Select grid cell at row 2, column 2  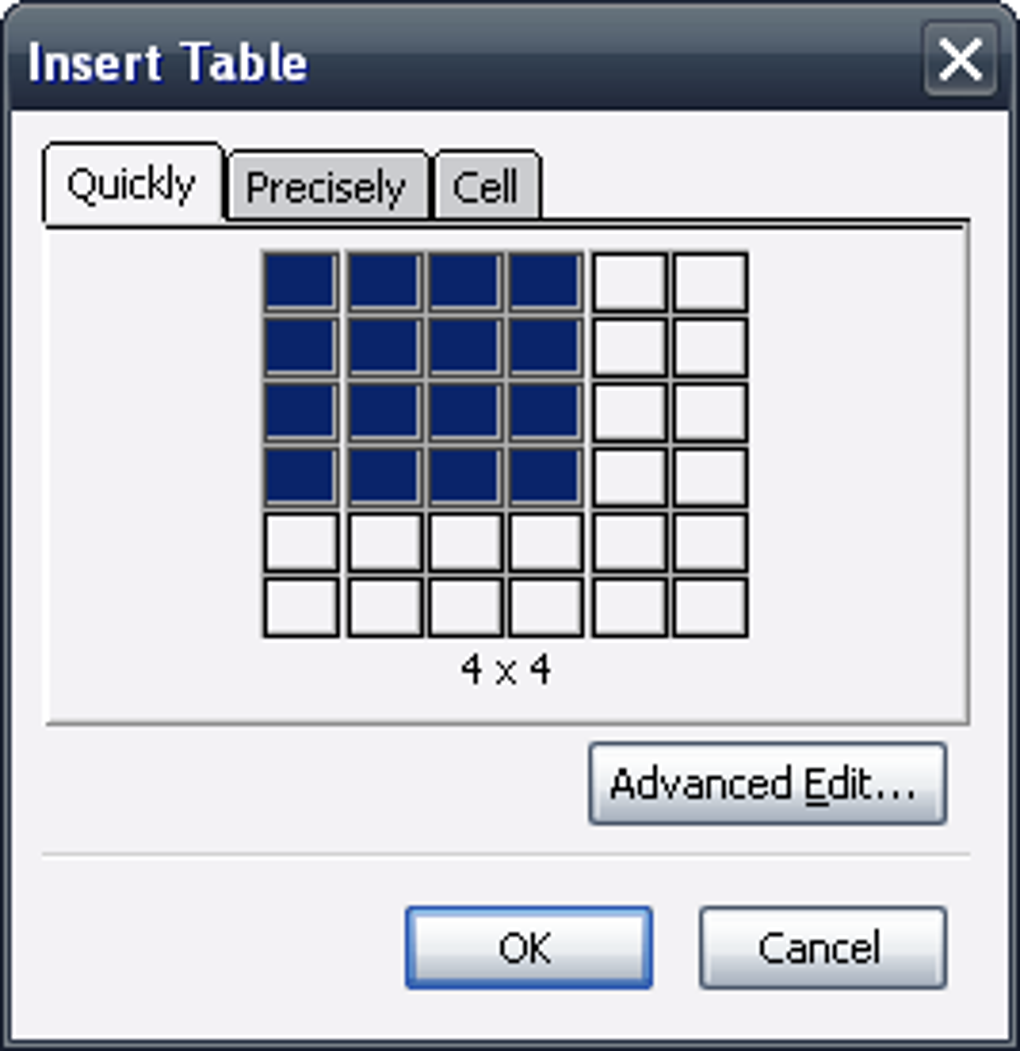click(x=384, y=347)
